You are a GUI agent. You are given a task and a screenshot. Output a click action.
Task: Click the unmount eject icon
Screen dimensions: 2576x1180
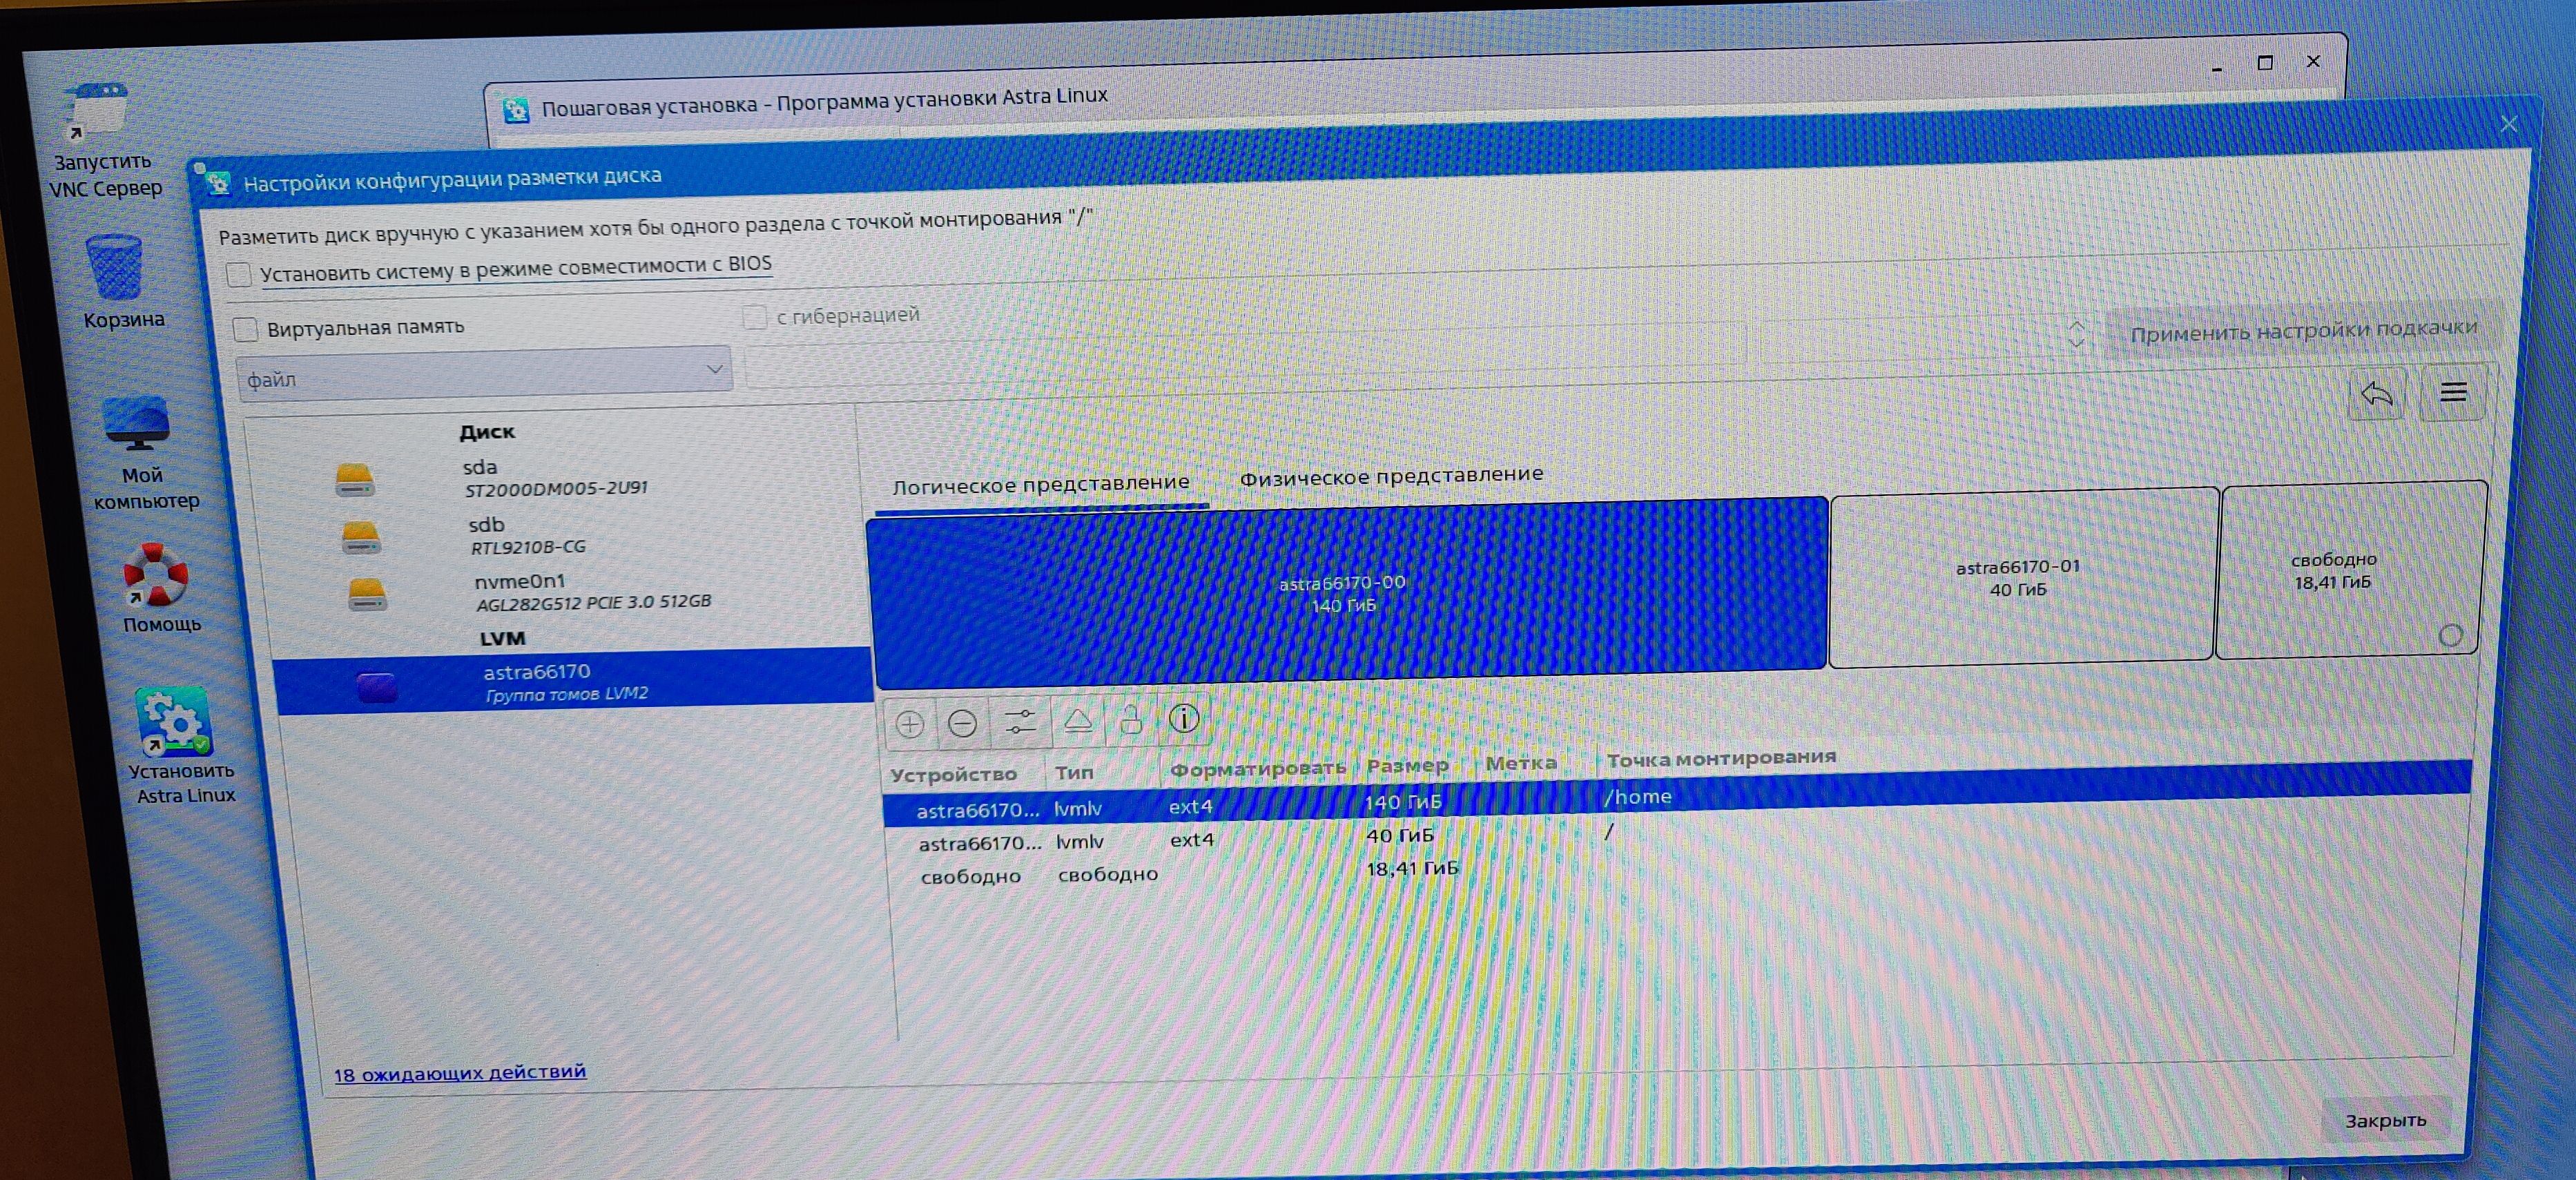click(x=1077, y=721)
